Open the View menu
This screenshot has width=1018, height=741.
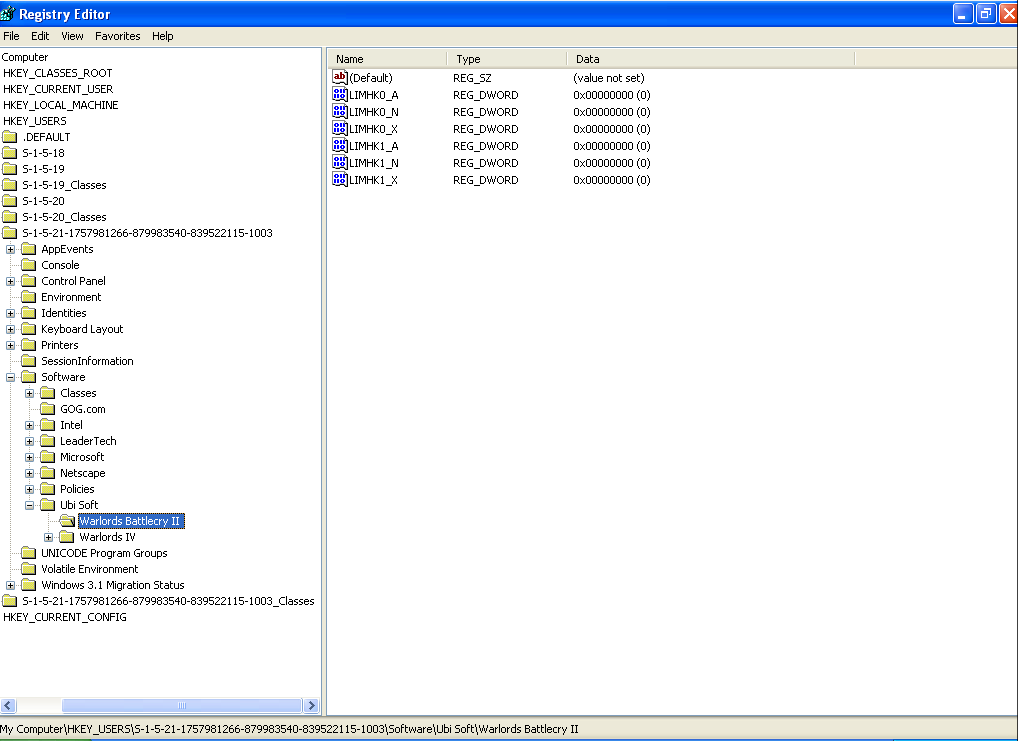[x=72, y=36]
